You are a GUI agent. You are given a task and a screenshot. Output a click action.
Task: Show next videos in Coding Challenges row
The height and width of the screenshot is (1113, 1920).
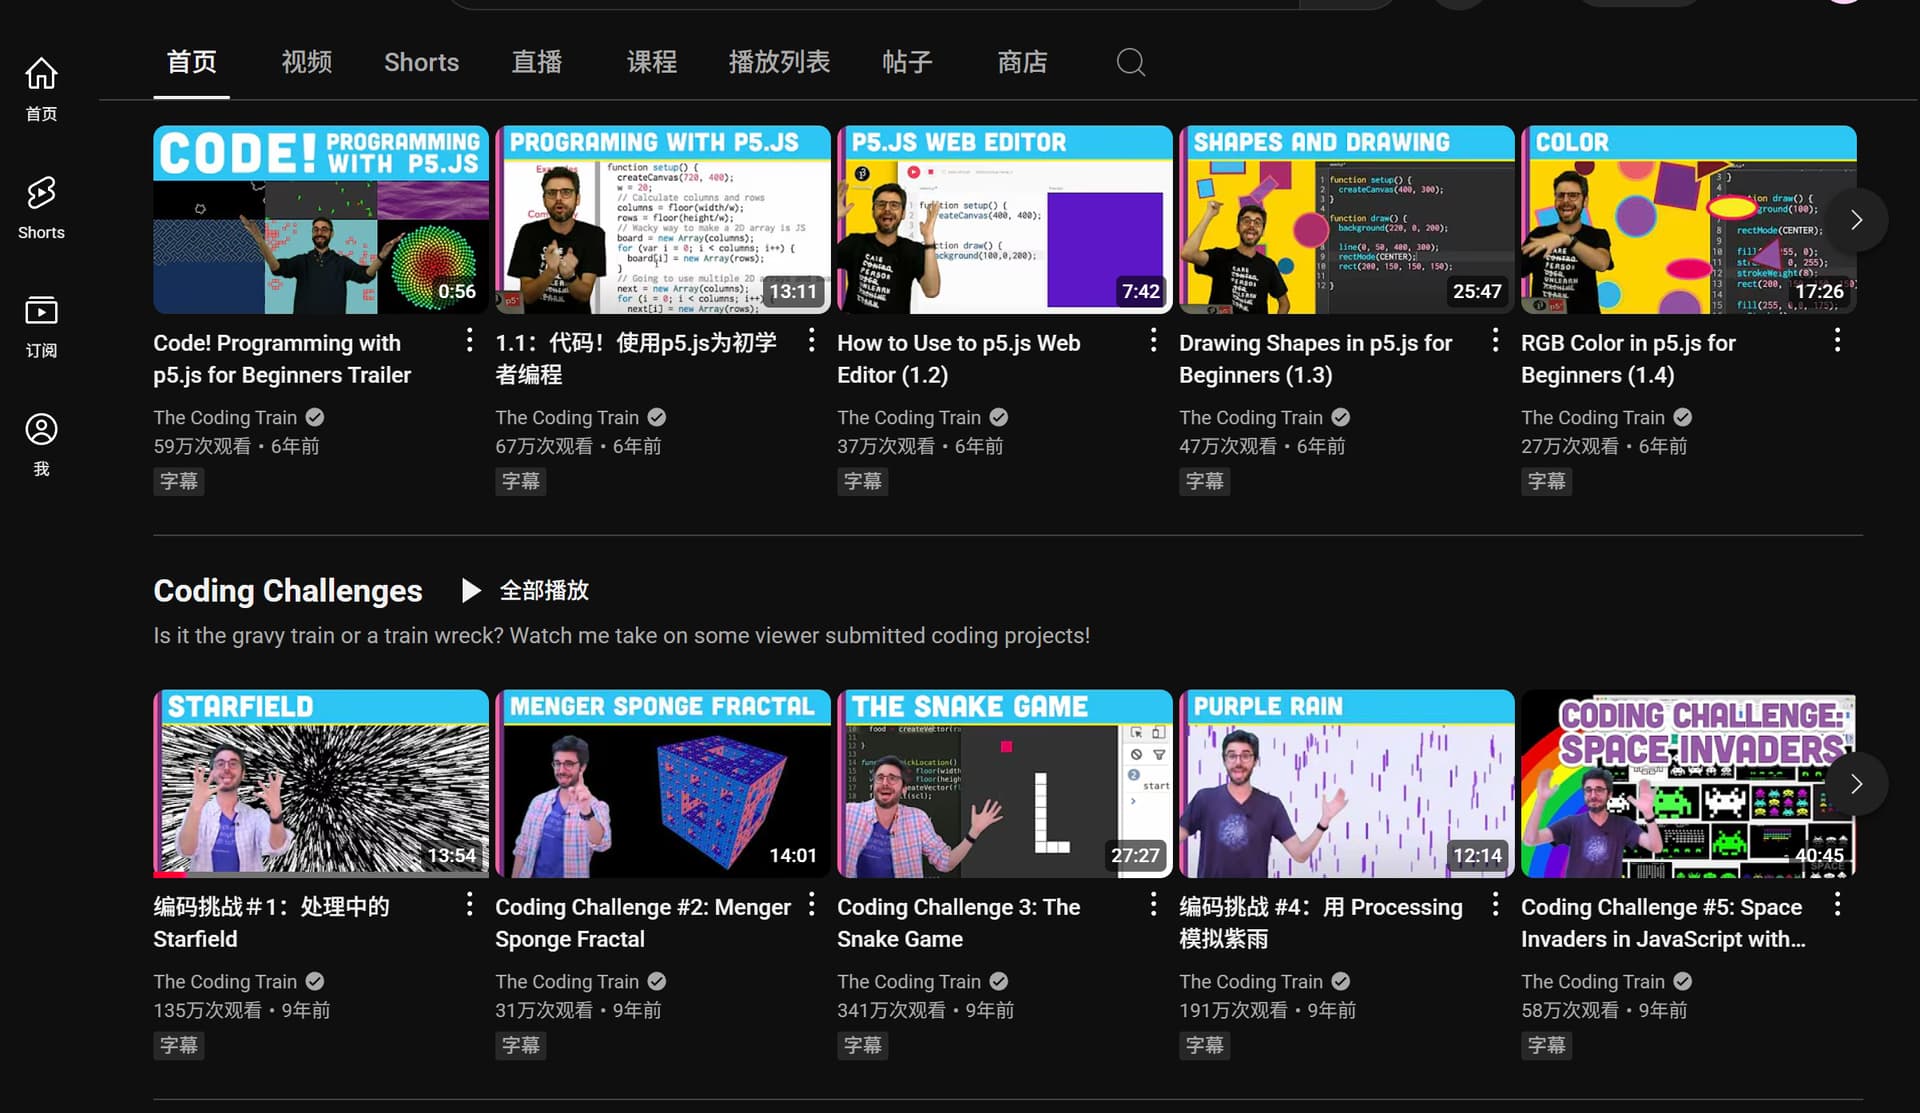tap(1856, 784)
